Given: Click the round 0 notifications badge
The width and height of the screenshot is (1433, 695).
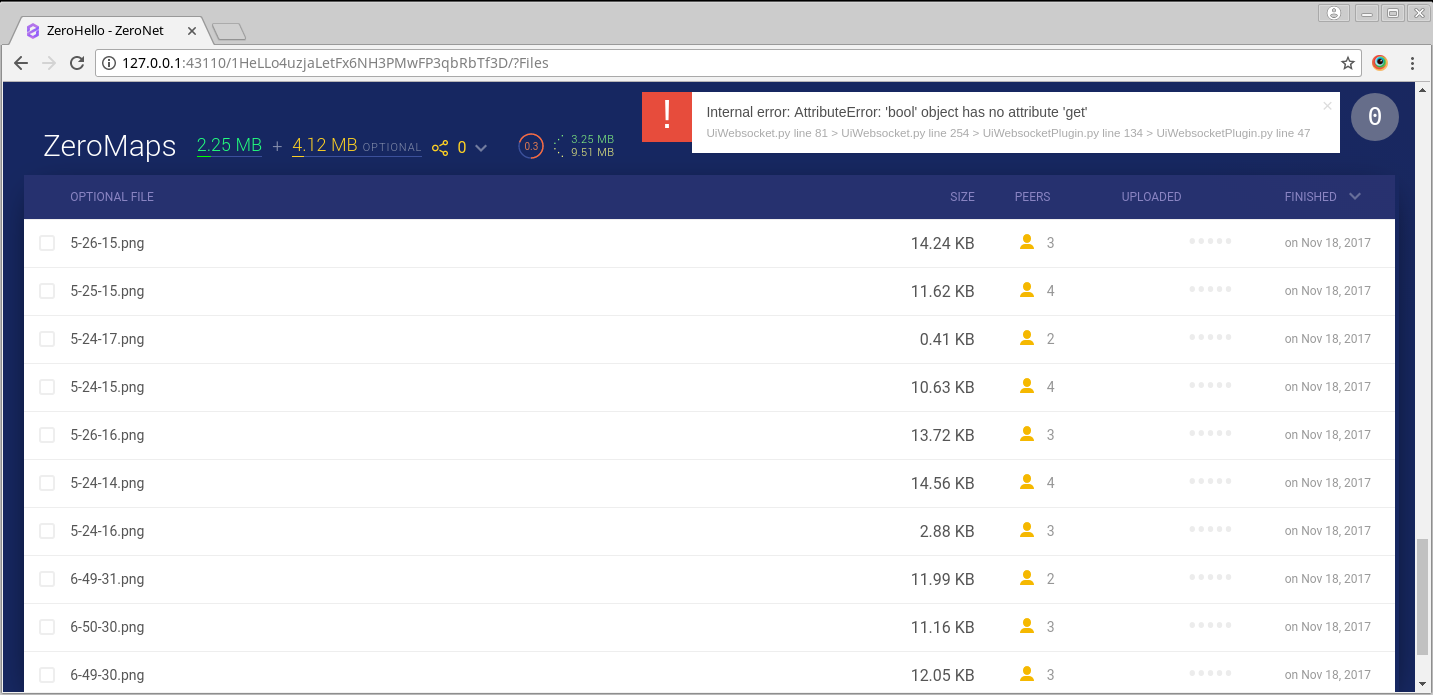Looking at the screenshot, I should pyautogui.click(x=1375, y=117).
